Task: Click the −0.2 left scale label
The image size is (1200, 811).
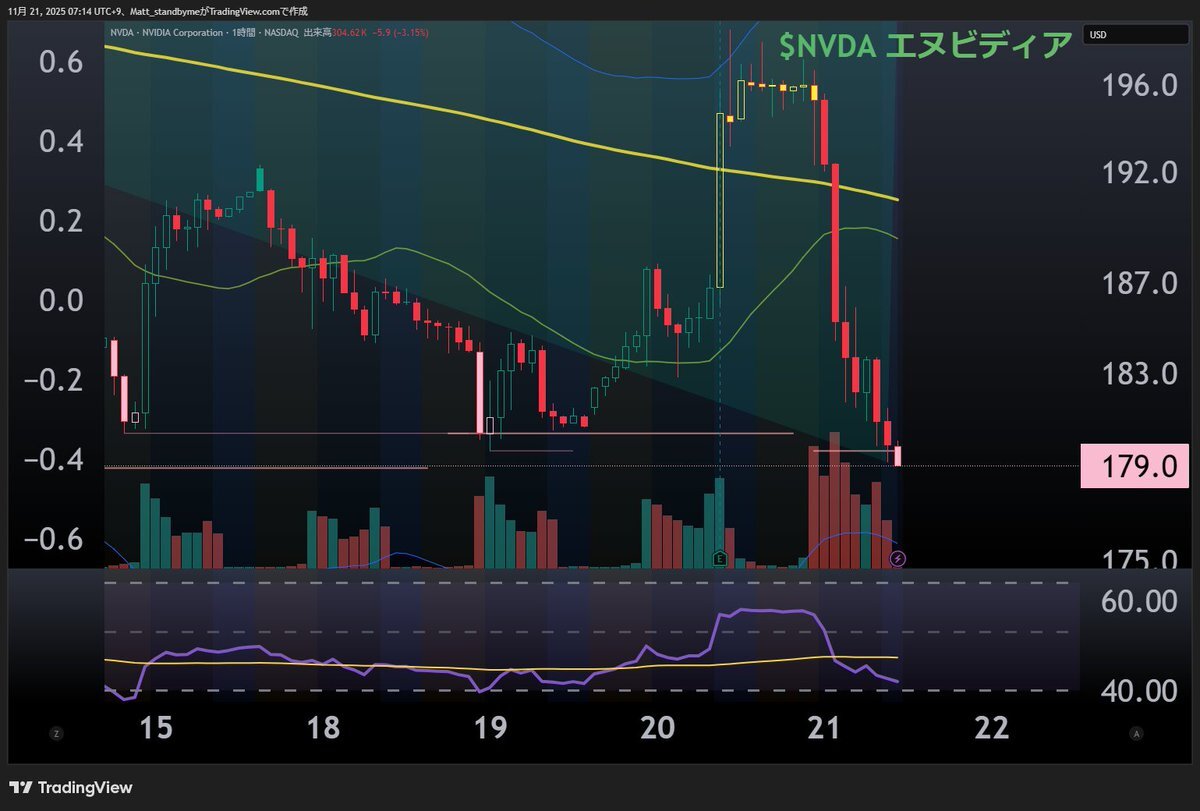Action: tap(53, 381)
